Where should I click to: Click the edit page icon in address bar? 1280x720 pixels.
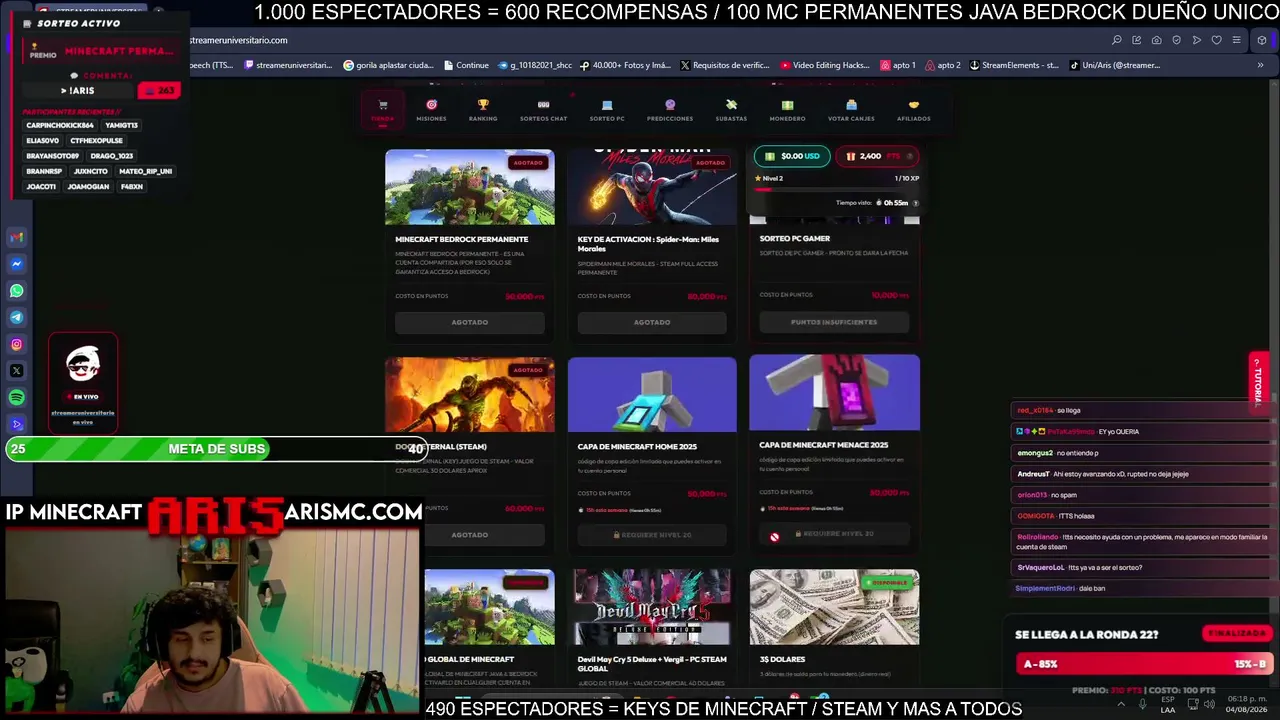1137,40
